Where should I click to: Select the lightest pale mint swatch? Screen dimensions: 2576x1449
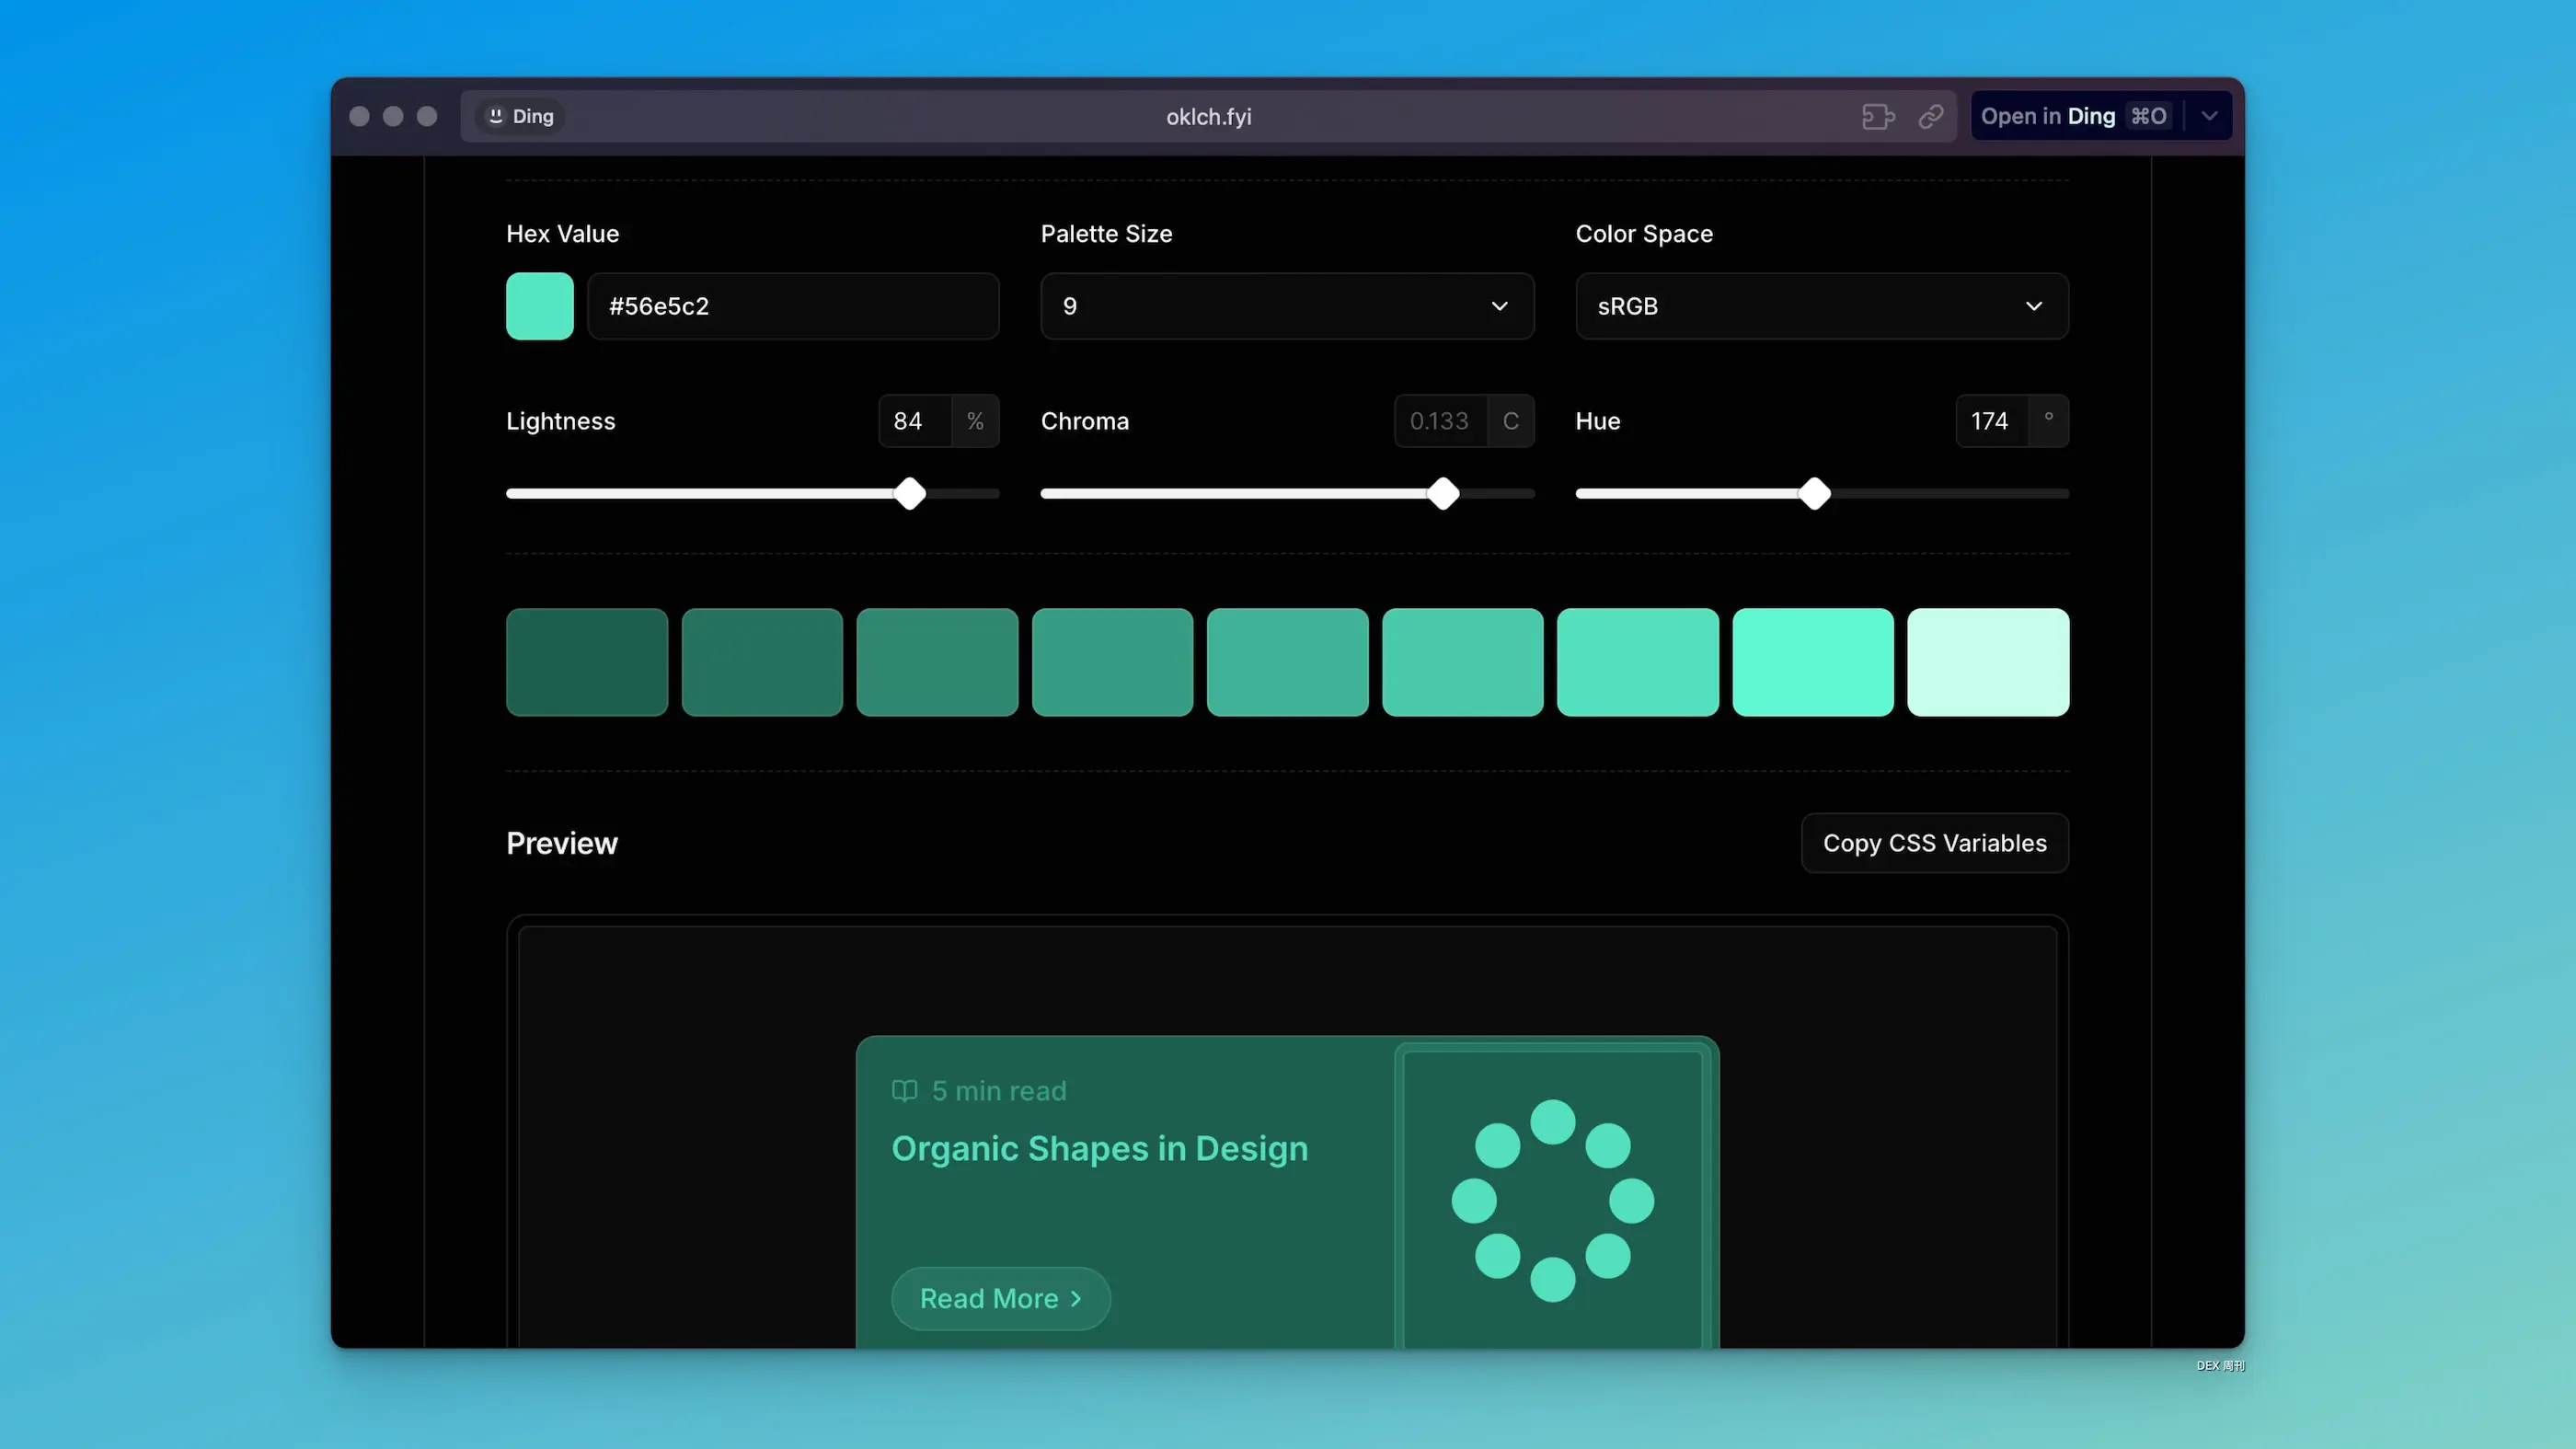[x=1988, y=662]
